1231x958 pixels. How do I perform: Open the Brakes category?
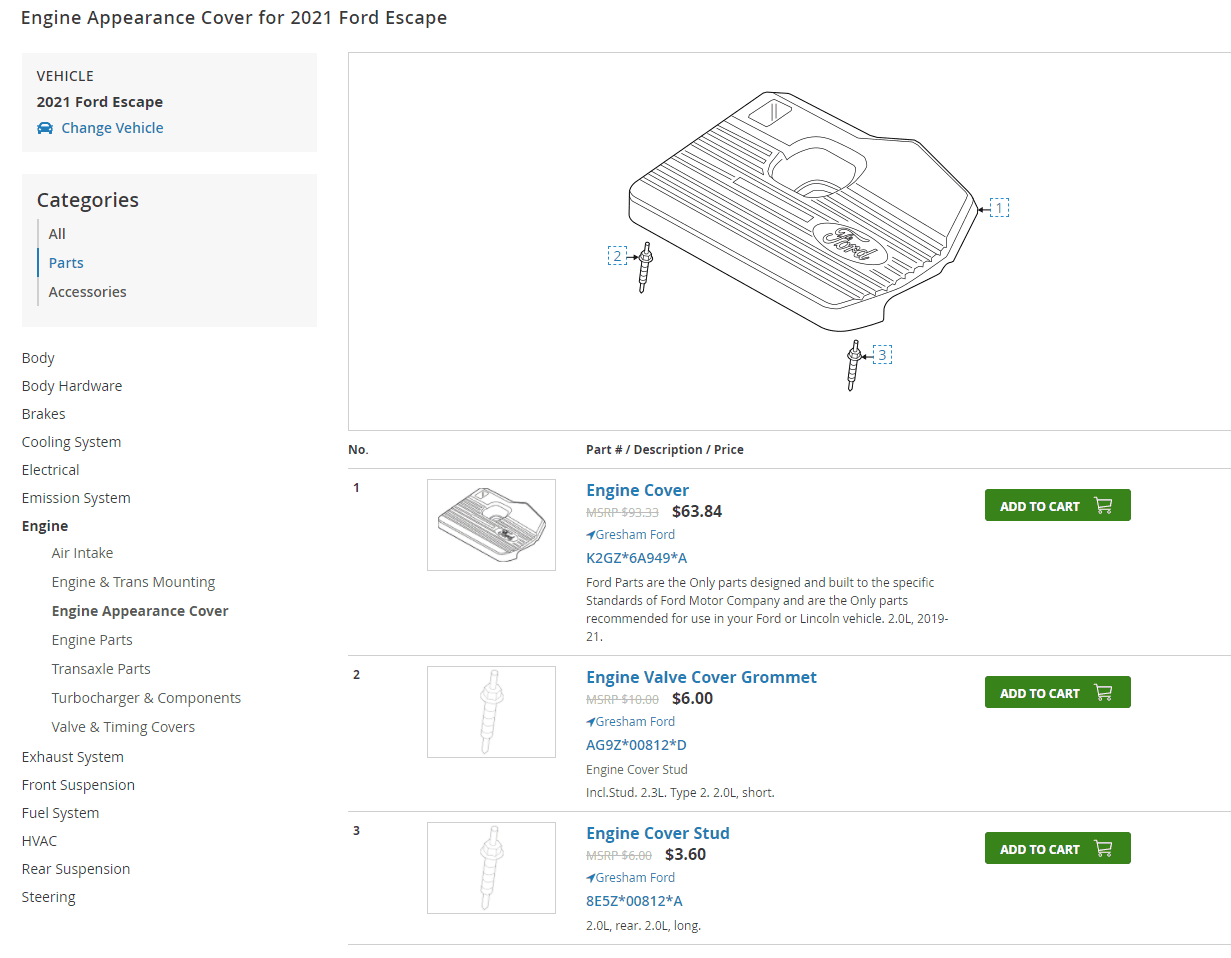click(x=44, y=414)
